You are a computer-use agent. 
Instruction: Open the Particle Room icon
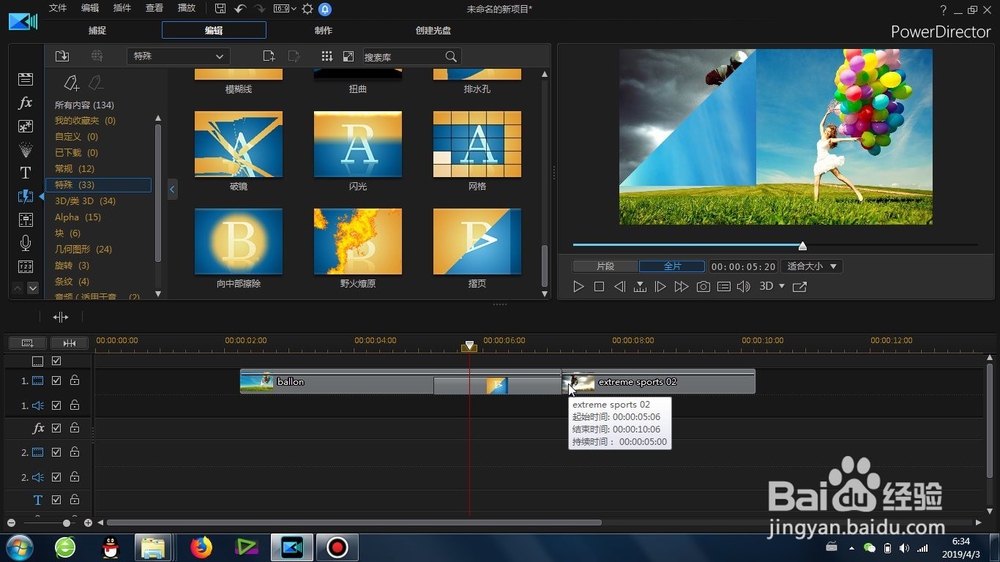[x=26, y=150]
